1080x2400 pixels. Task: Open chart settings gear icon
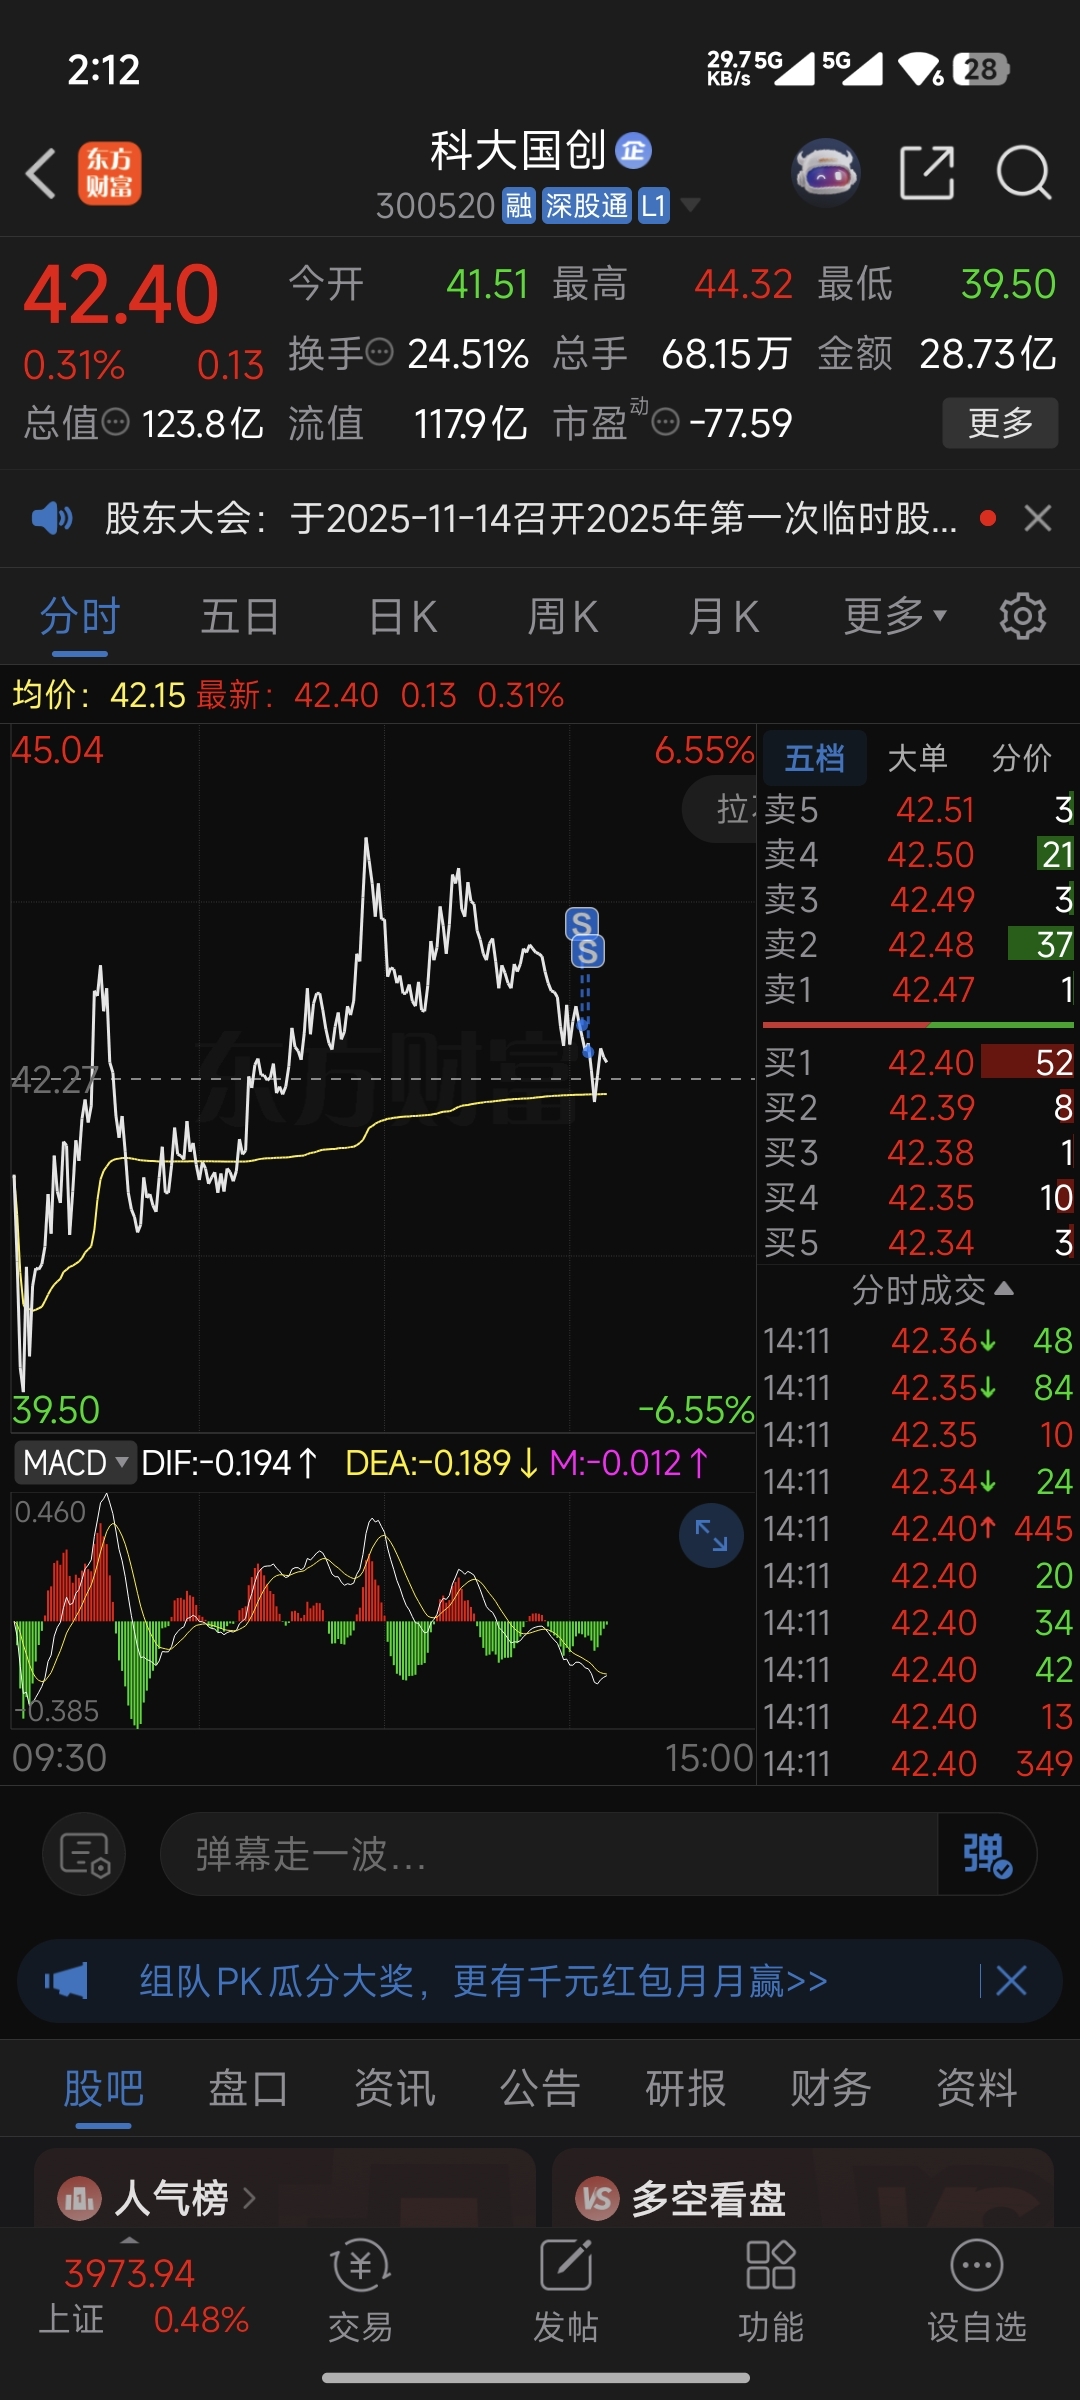click(x=1022, y=616)
